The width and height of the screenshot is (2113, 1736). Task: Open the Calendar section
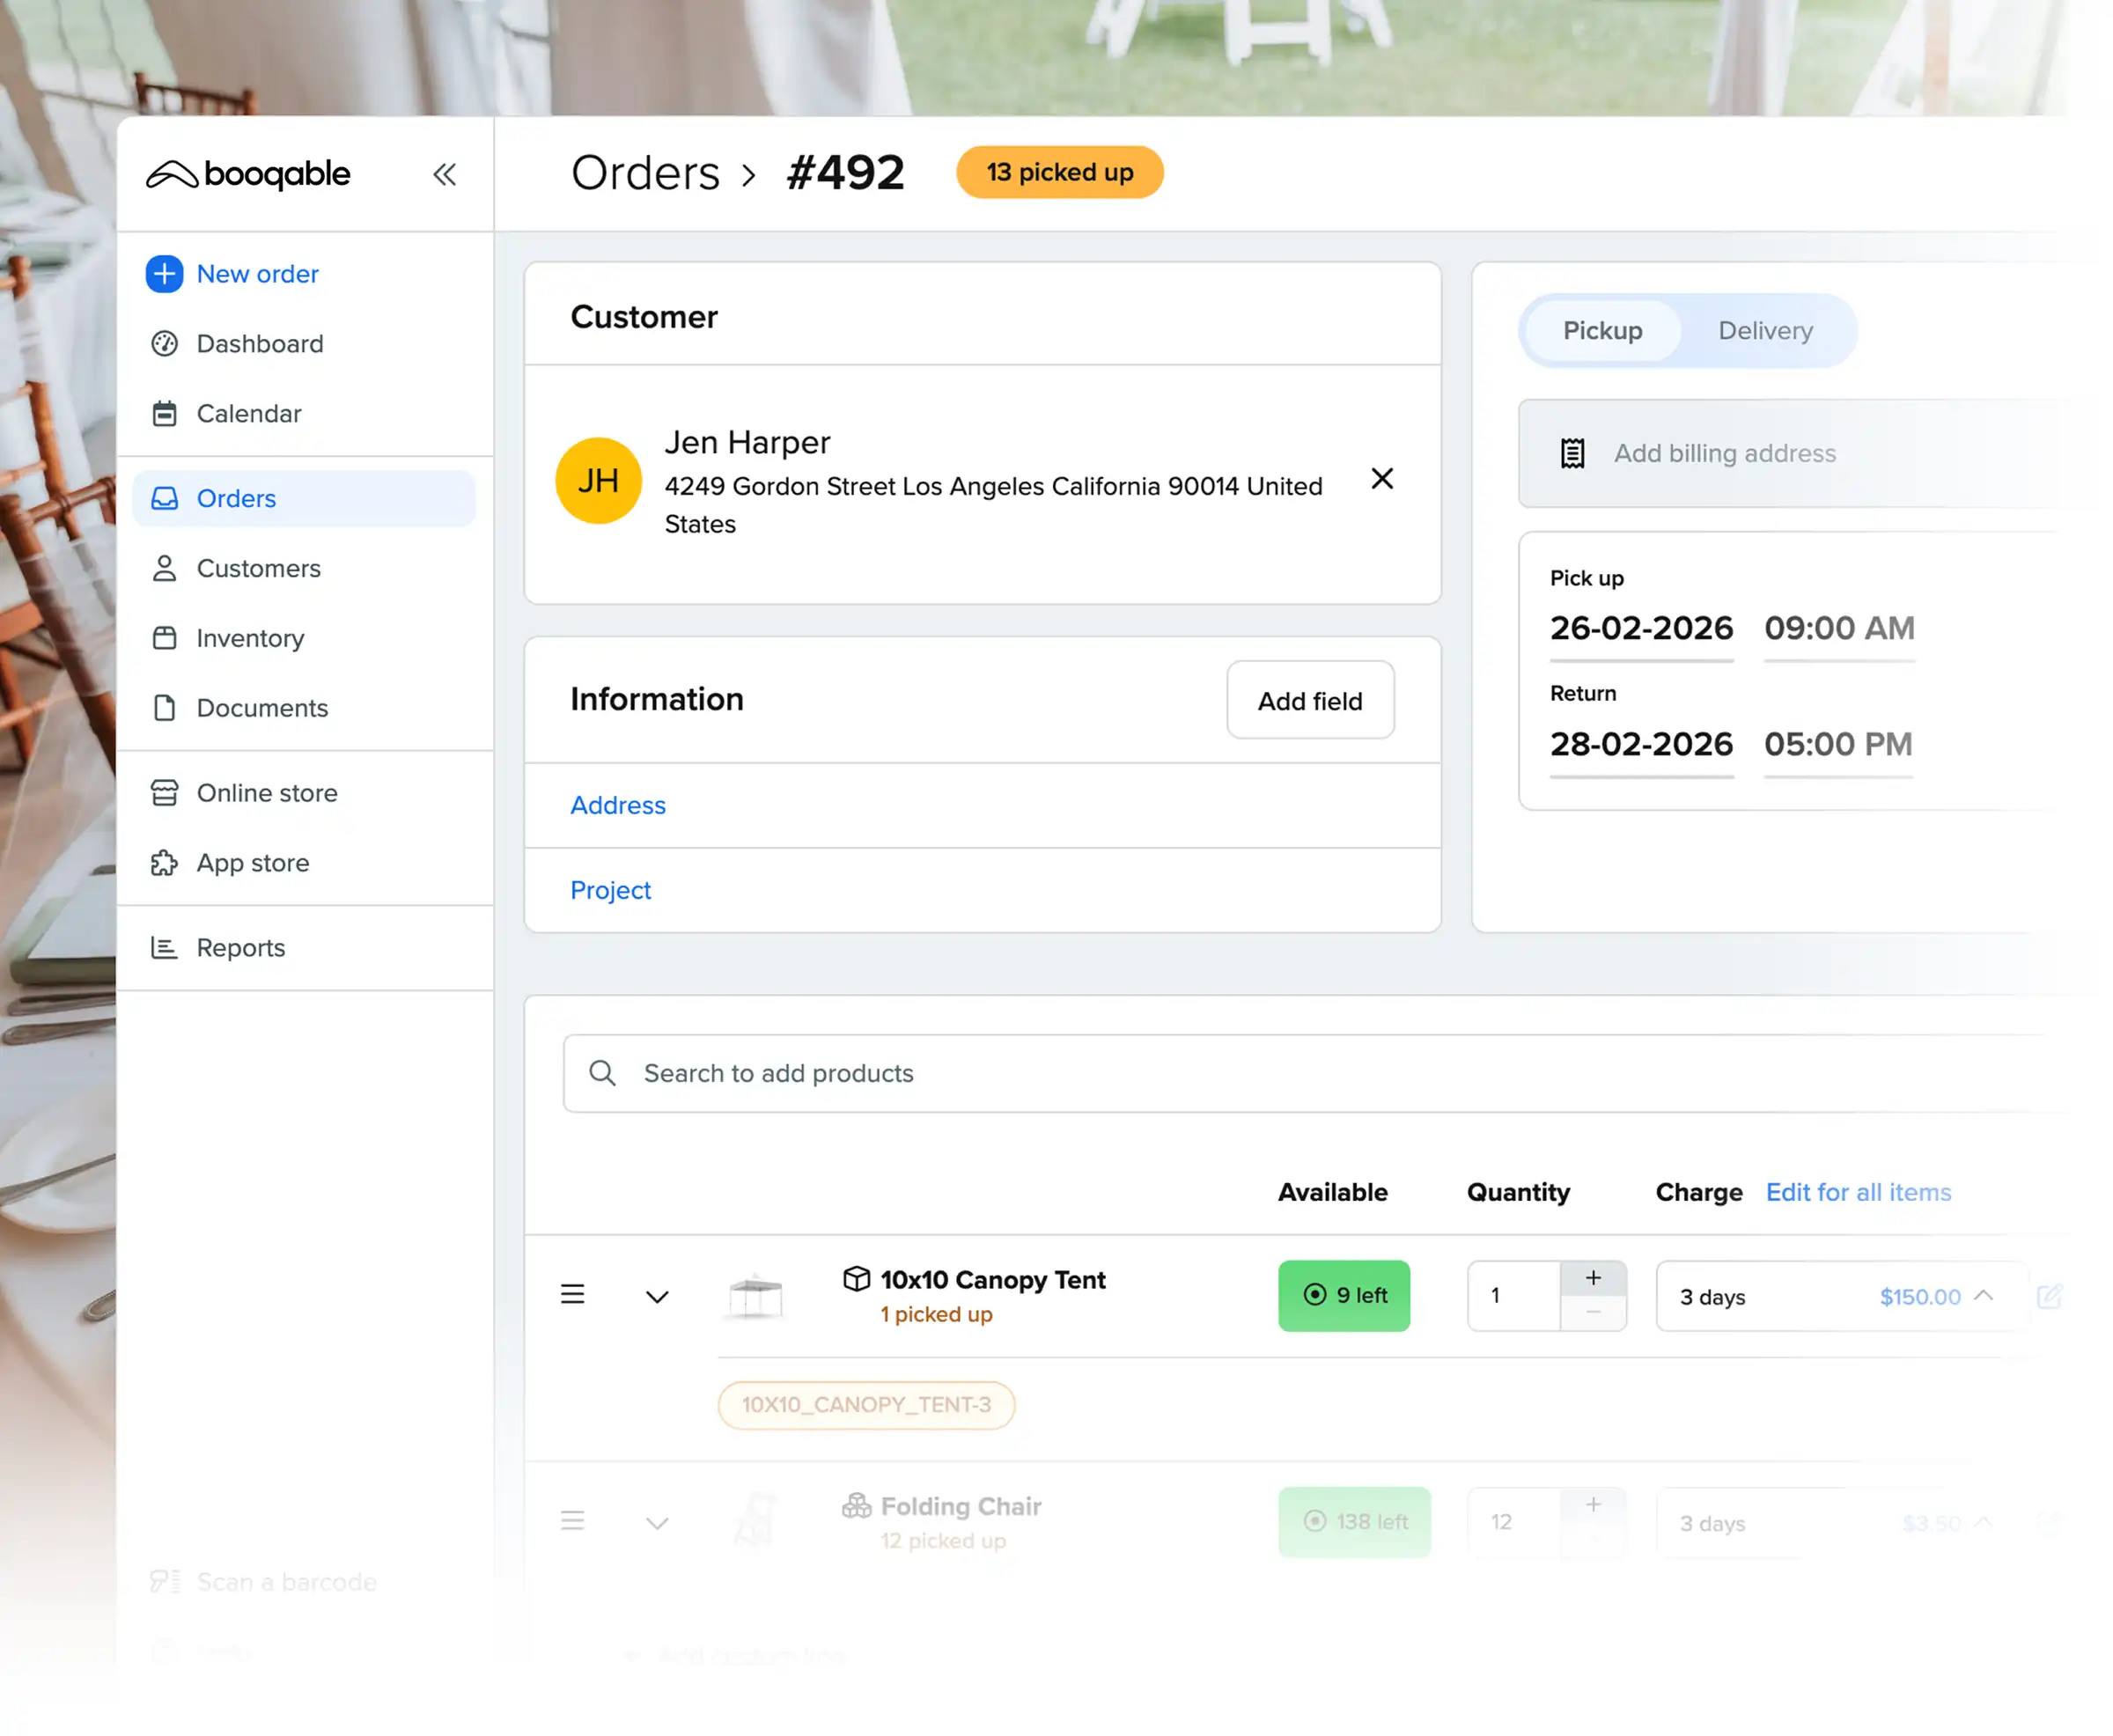pyautogui.click(x=248, y=413)
